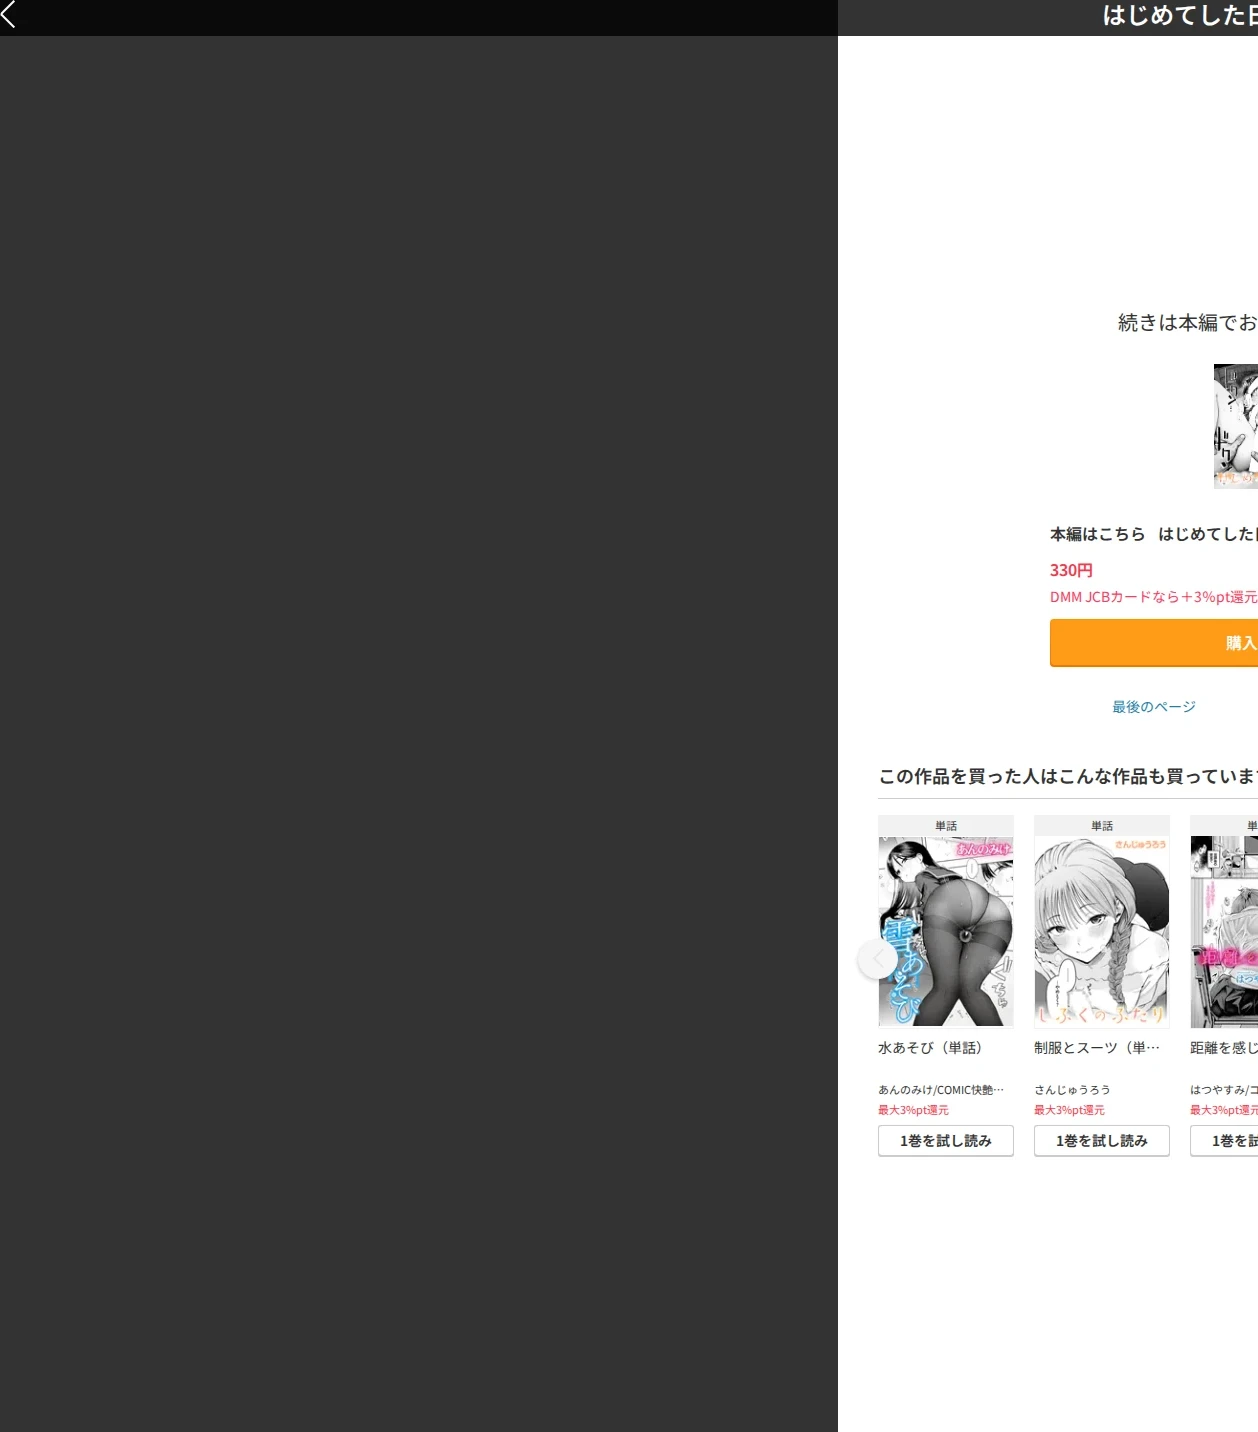
Task: Click the あんのみけ/COMIC快艶 author link
Action: (941, 1090)
